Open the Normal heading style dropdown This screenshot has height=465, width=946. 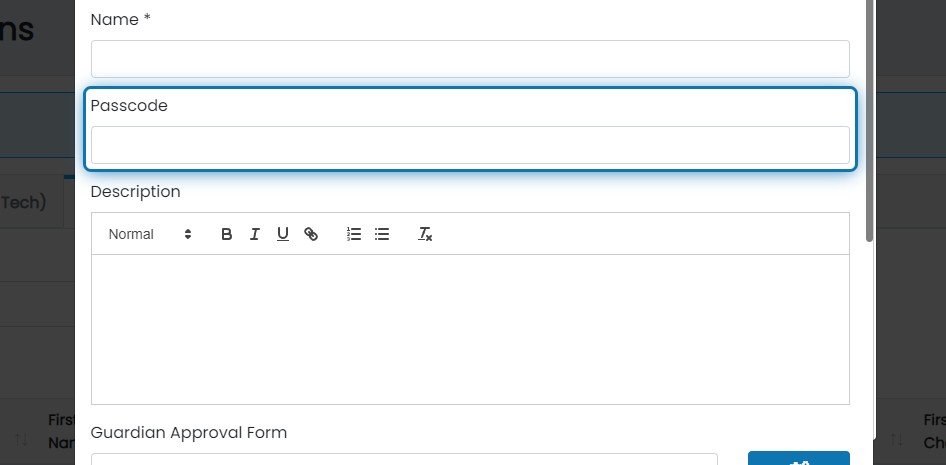tap(150, 234)
